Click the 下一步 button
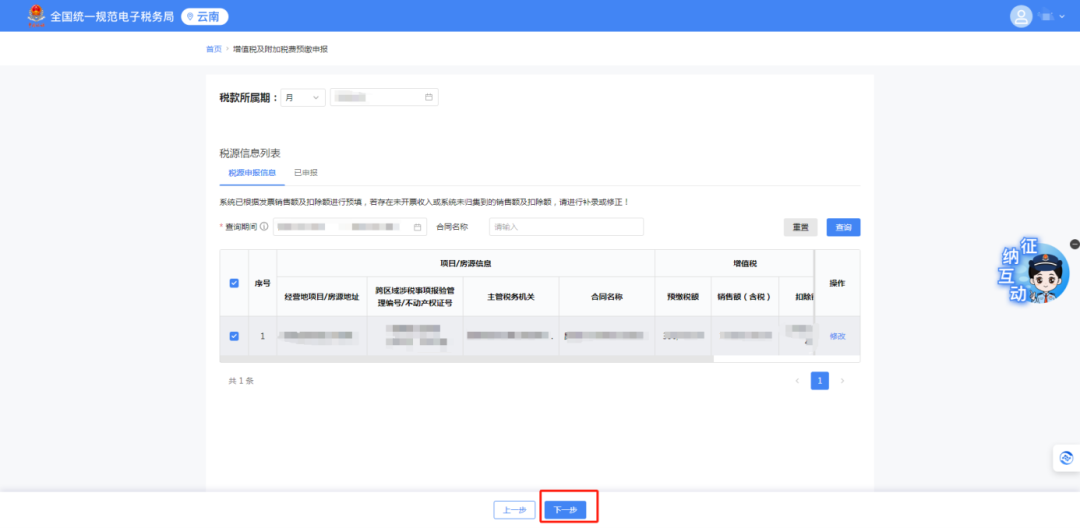Viewport: 1080px width, 528px height. pyautogui.click(x=565, y=510)
